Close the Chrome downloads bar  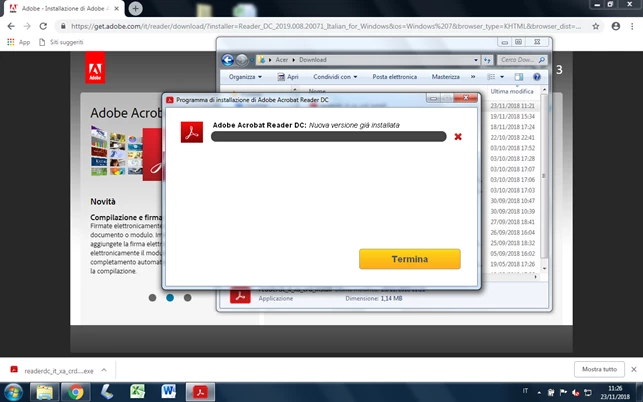coord(634,369)
